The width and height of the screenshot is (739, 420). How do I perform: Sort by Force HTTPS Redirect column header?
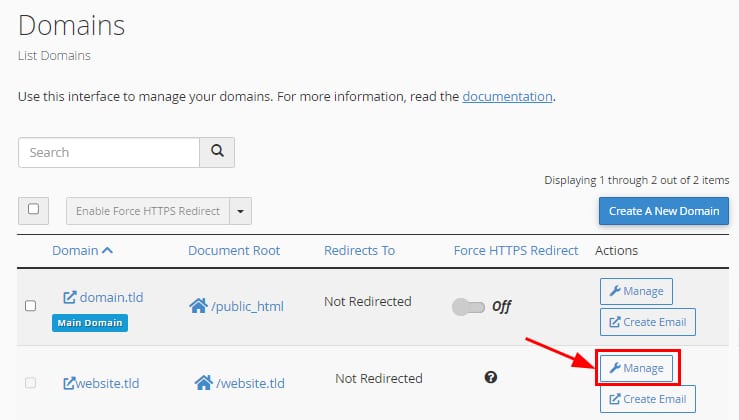point(516,250)
